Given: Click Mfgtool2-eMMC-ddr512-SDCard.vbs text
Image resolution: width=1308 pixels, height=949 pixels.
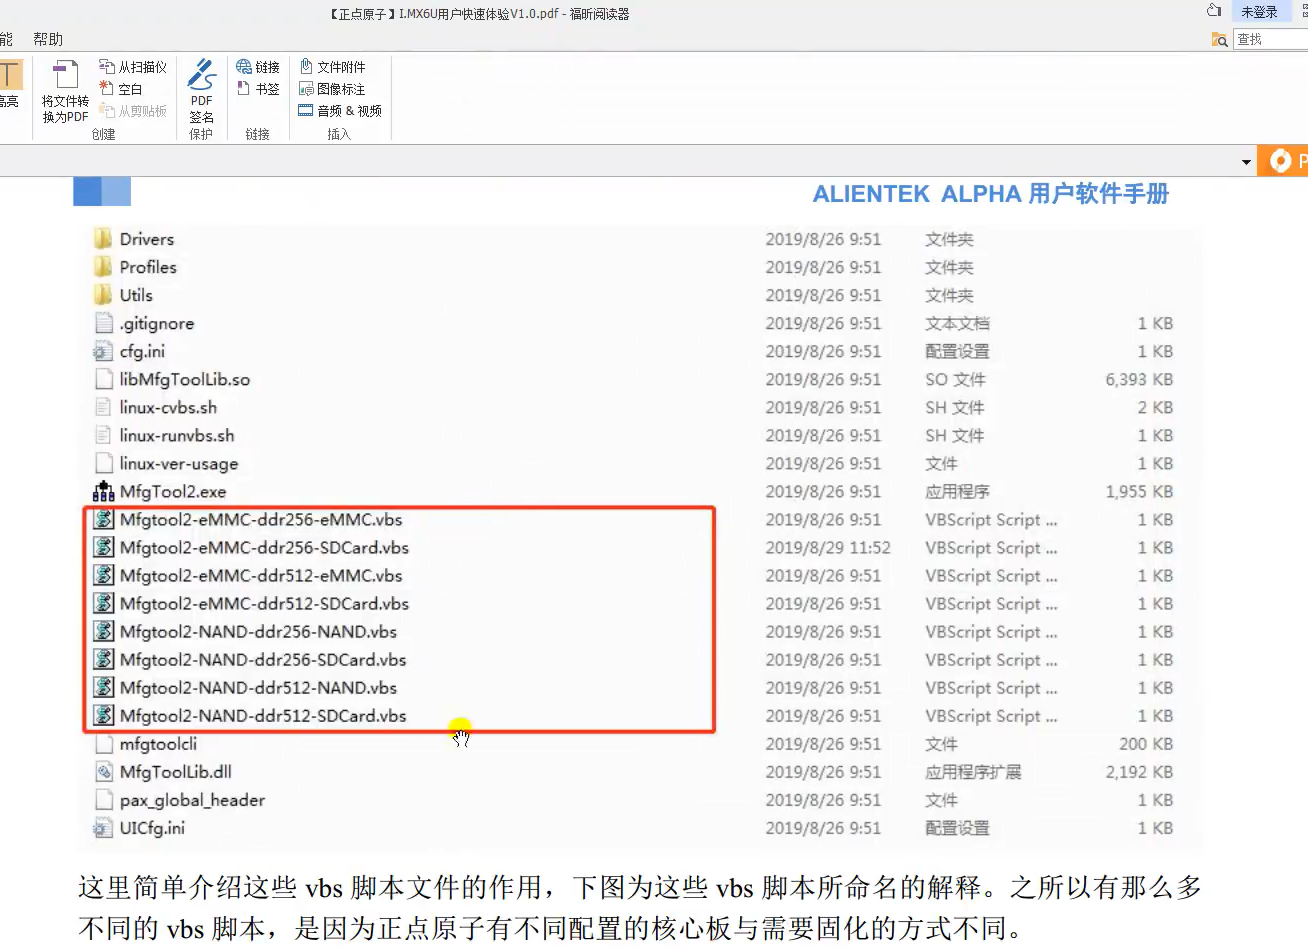Looking at the screenshot, I should click(x=264, y=603).
